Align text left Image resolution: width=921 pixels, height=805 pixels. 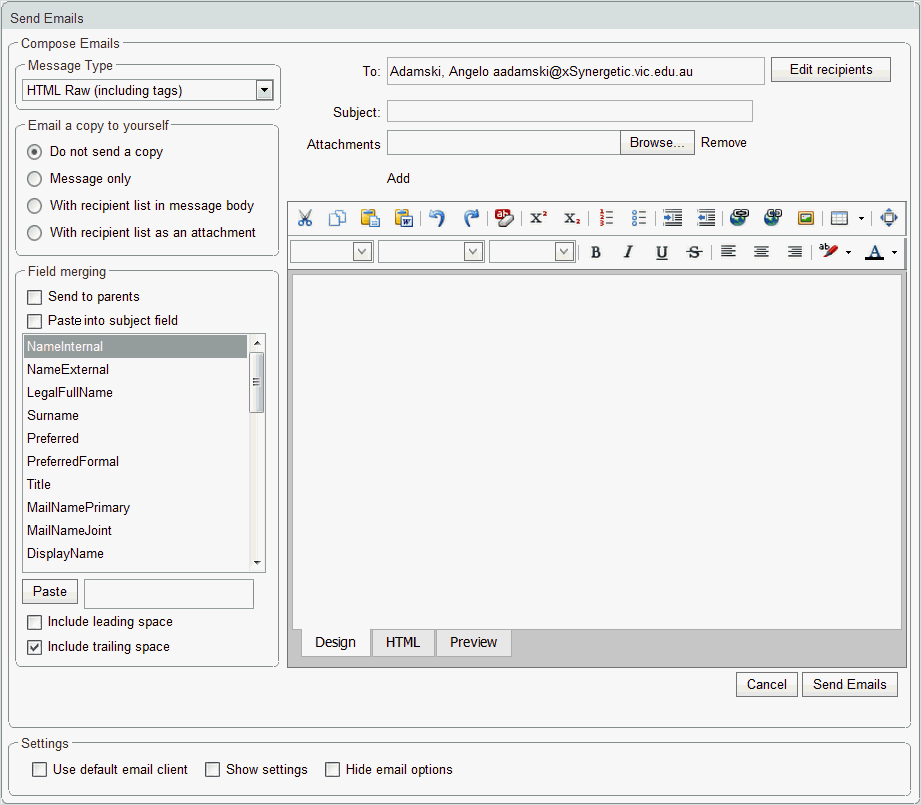pos(728,252)
